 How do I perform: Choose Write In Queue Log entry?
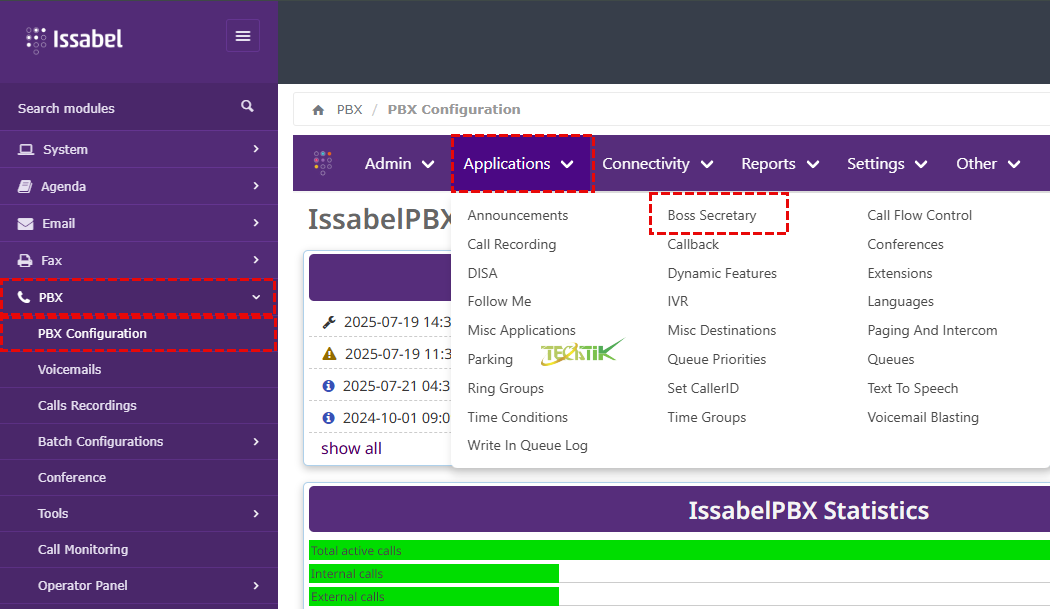click(528, 446)
